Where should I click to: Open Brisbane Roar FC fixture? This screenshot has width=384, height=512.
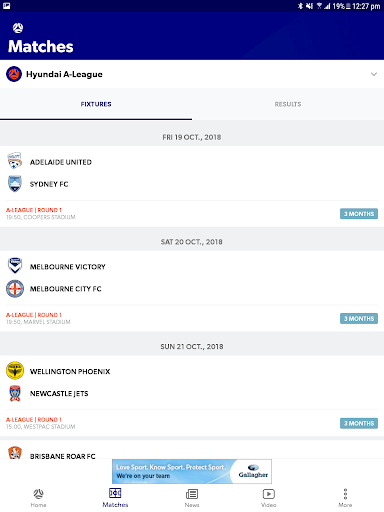pyautogui.click(x=192, y=454)
